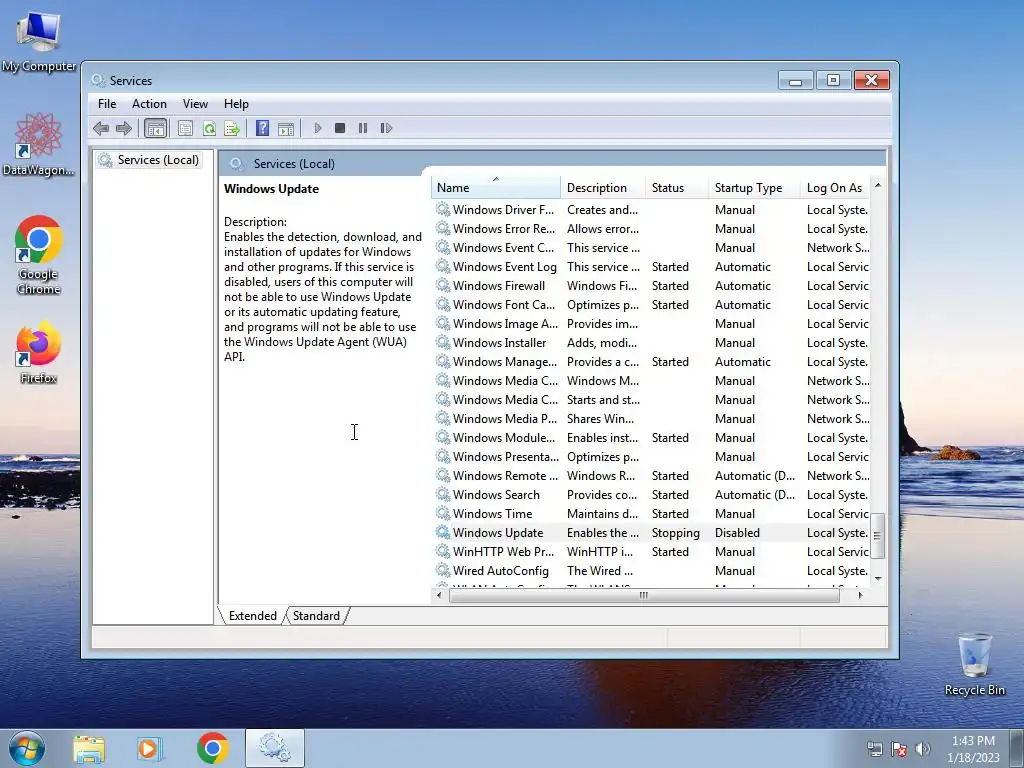1024x768 pixels.
Task: Open the Recycle Bin on the desktop
Action: click(x=974, y=665)
